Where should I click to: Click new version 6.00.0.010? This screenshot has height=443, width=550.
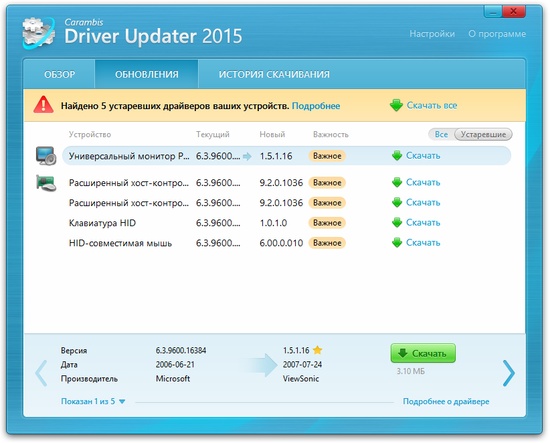point(281,243)
